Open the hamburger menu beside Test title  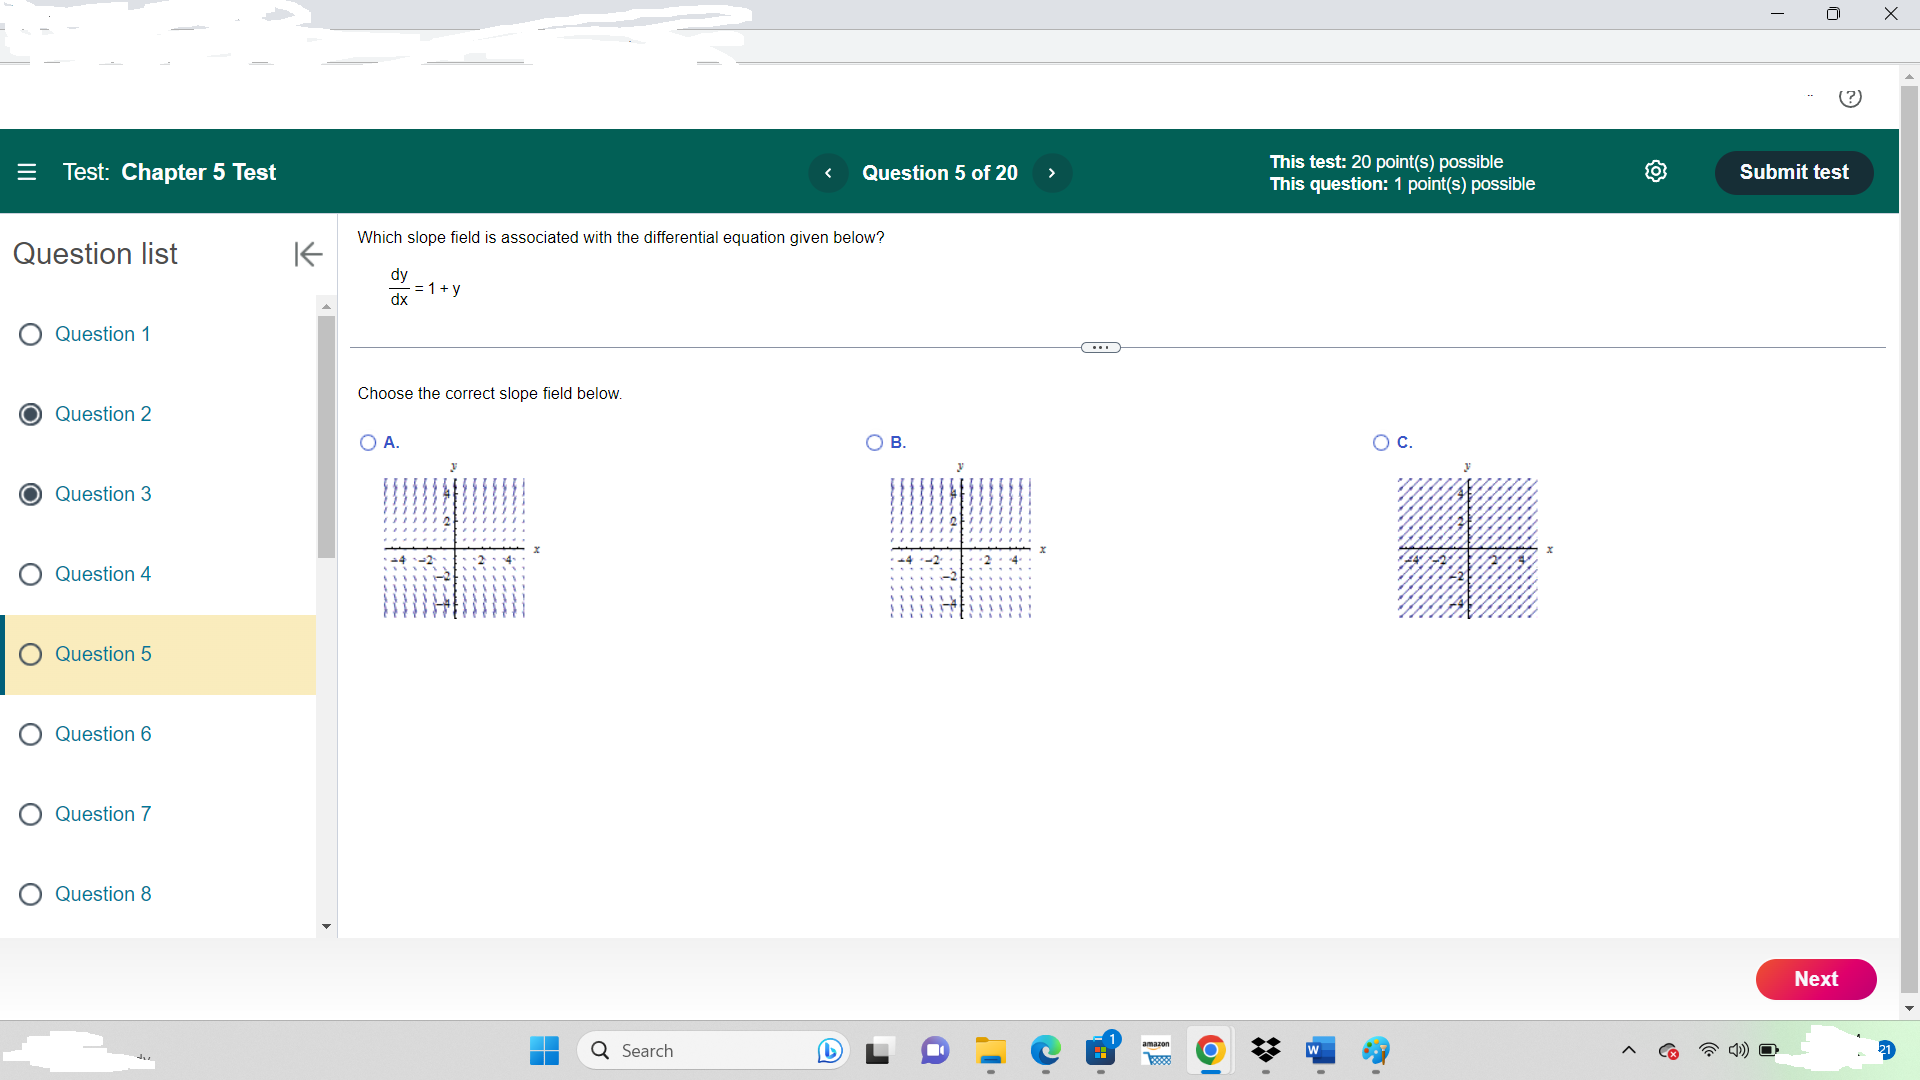click(27, 172)
